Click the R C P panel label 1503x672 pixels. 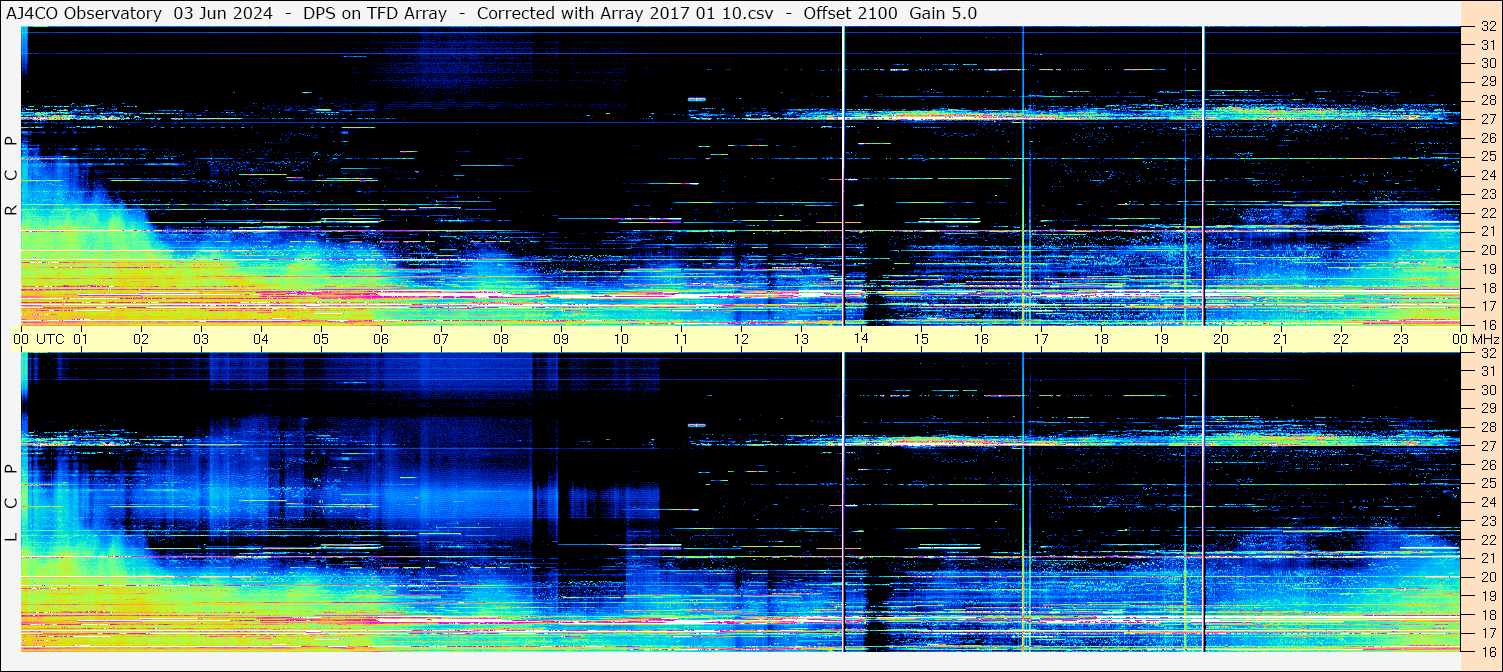tap(12, 174)
